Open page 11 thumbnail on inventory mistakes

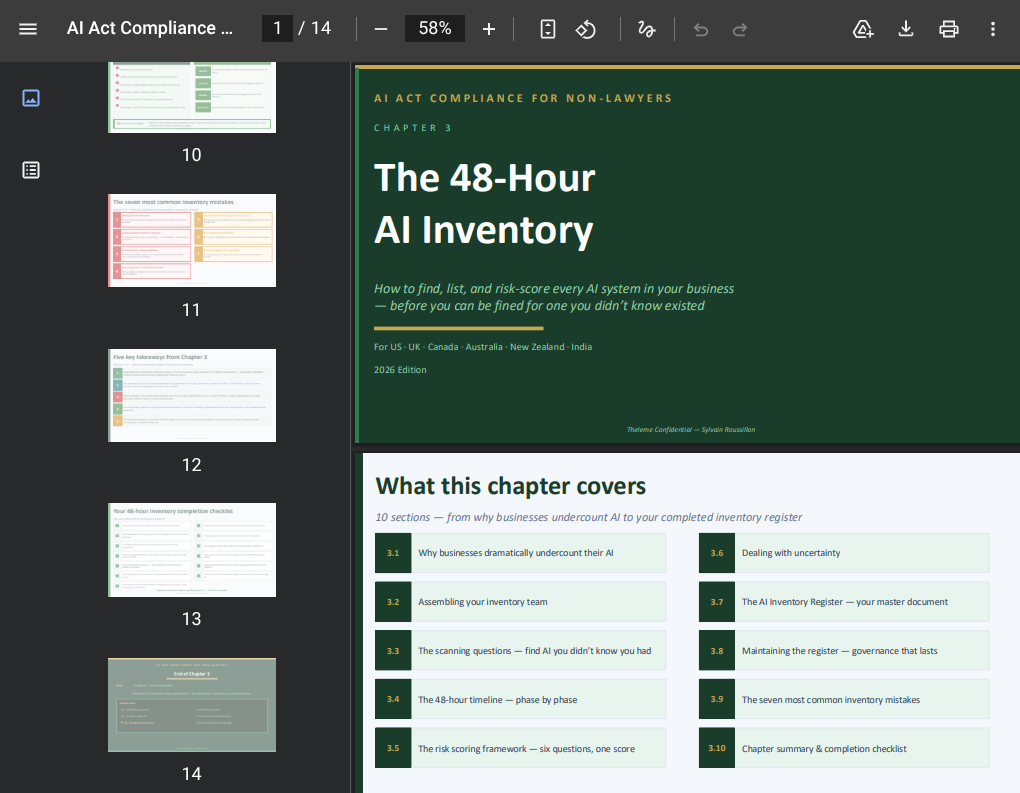coord(192,240)
